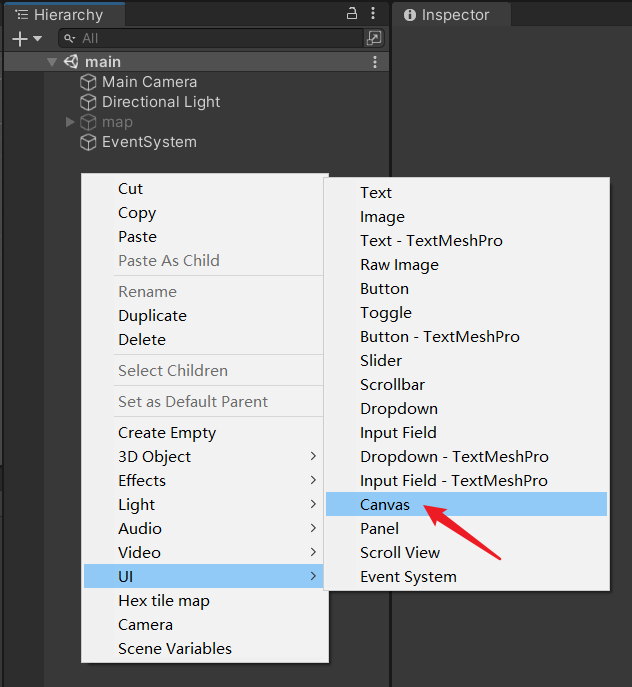Expand the map object foldout arrow

coord(70,122)
